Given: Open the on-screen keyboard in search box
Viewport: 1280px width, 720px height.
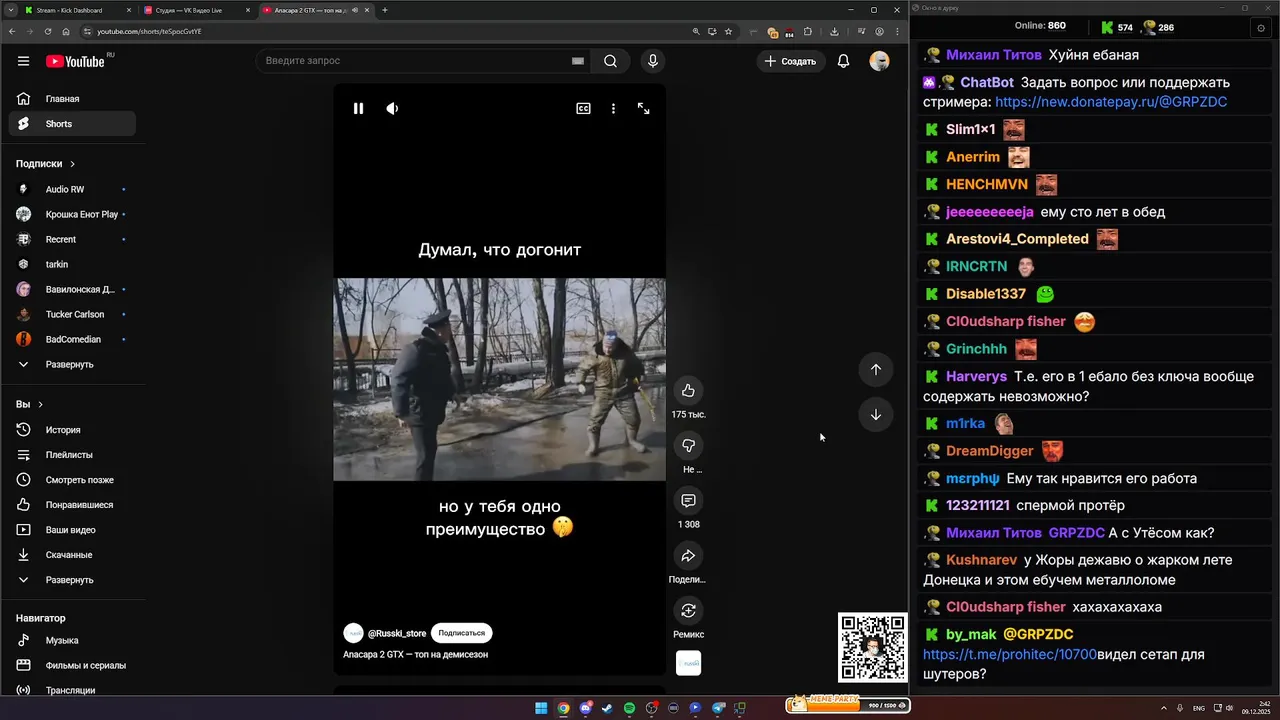Looking at the screenshot, I should coord(577,61).
